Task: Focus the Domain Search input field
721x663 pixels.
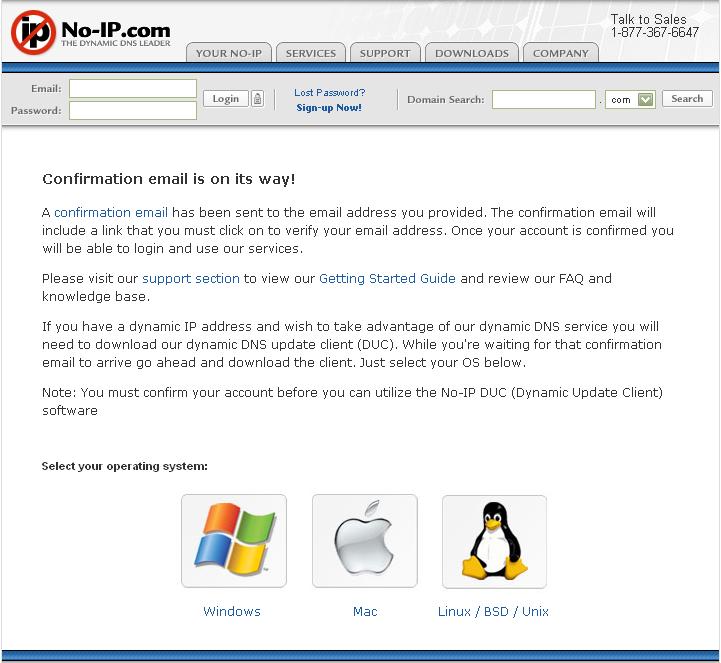Action: 544,99
